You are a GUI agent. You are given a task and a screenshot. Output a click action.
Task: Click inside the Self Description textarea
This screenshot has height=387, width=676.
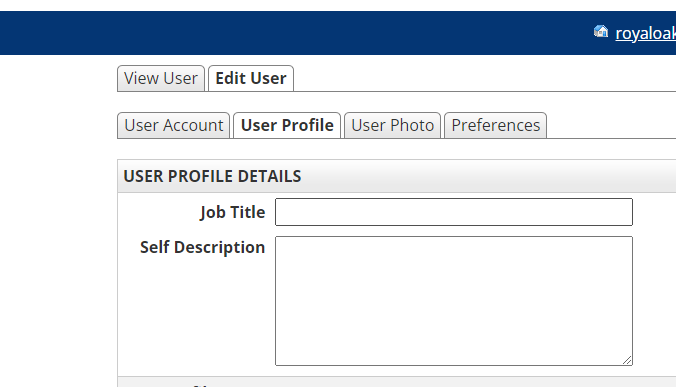(454, 301)
